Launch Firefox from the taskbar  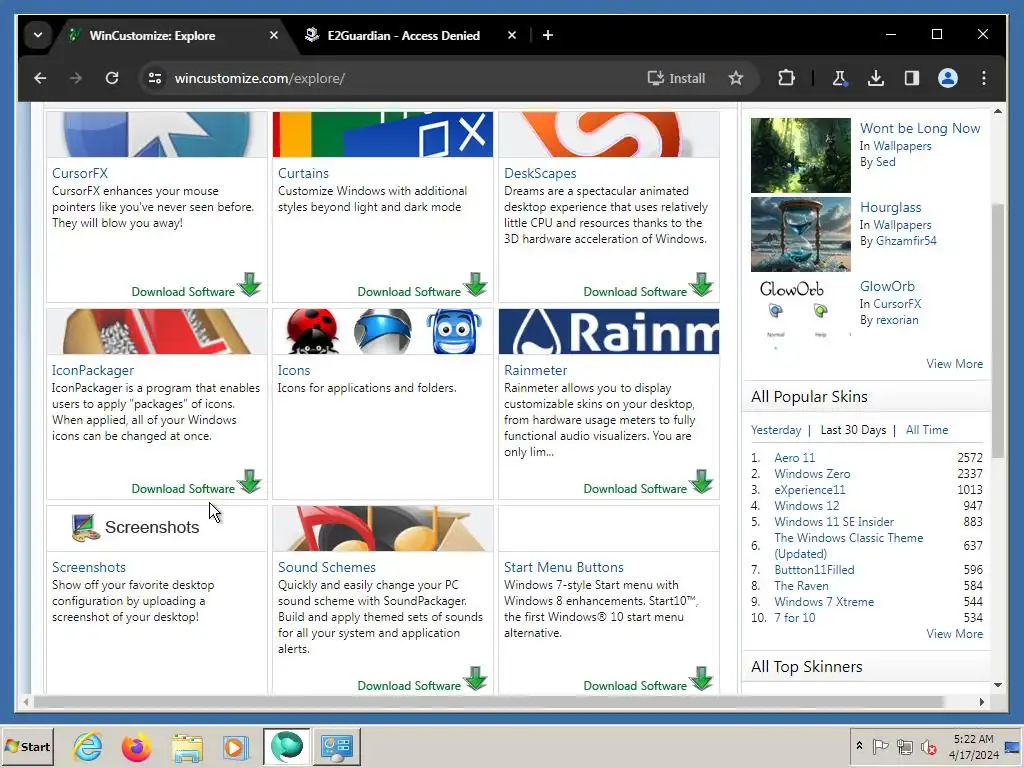[x=136, y=746]
